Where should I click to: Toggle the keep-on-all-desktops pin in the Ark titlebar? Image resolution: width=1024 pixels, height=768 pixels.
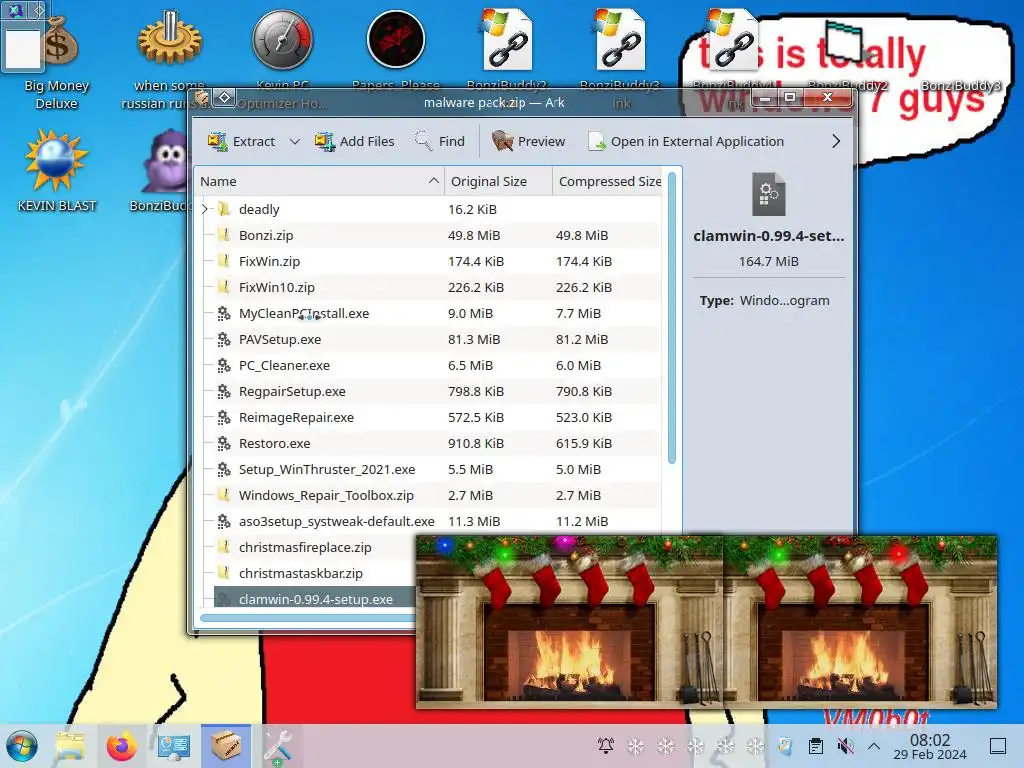pos(224,97)
